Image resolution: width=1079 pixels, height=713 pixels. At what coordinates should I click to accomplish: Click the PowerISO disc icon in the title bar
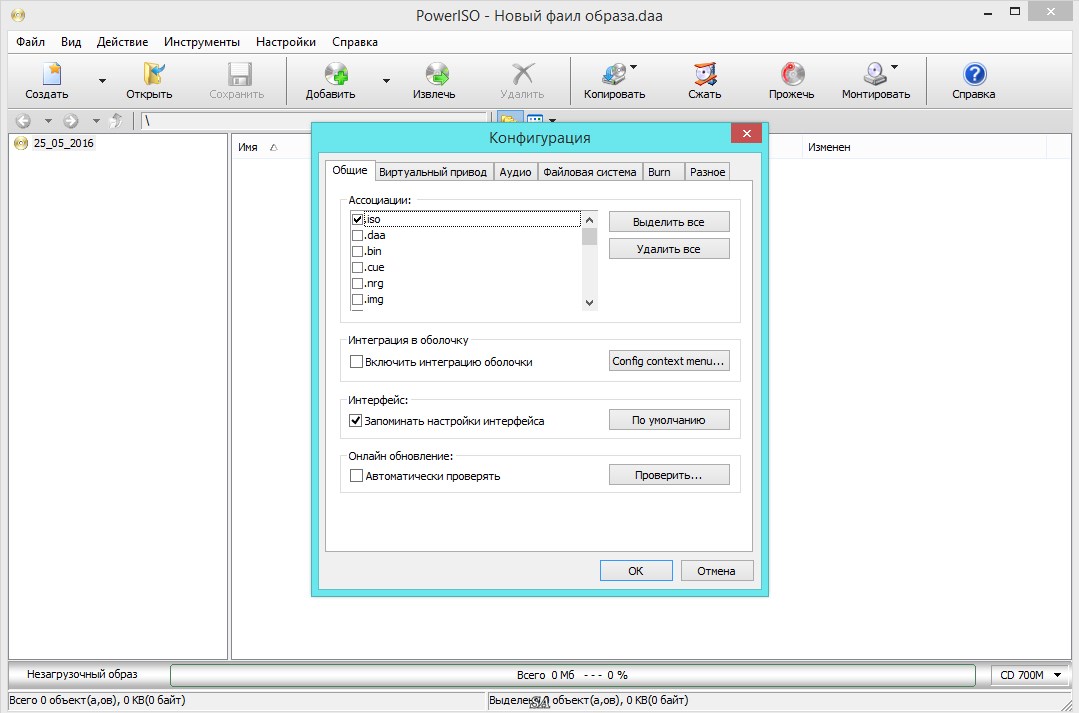pos(18,14)
